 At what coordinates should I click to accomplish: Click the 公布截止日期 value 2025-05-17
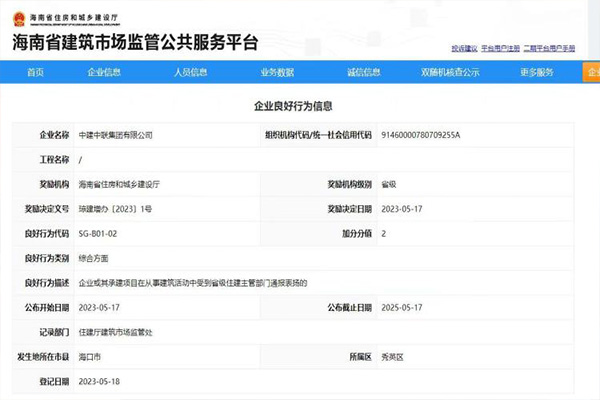403,307
